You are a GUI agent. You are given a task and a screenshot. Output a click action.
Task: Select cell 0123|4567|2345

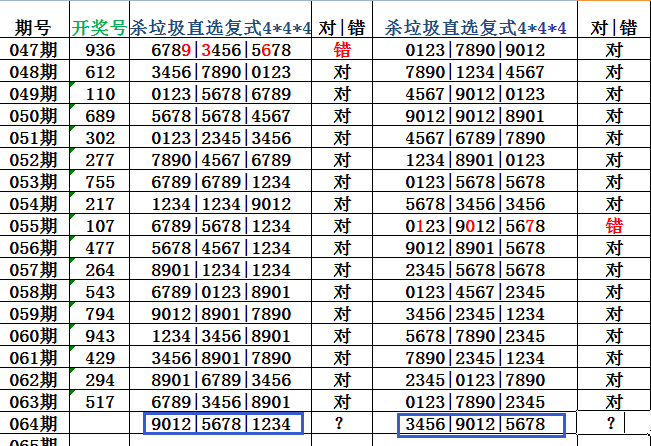coord(475,292)
